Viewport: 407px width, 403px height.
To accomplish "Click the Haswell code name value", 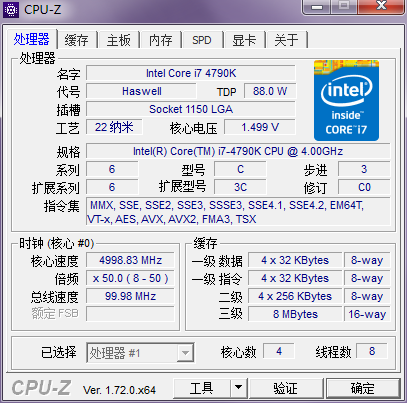I will click(141, 91).
